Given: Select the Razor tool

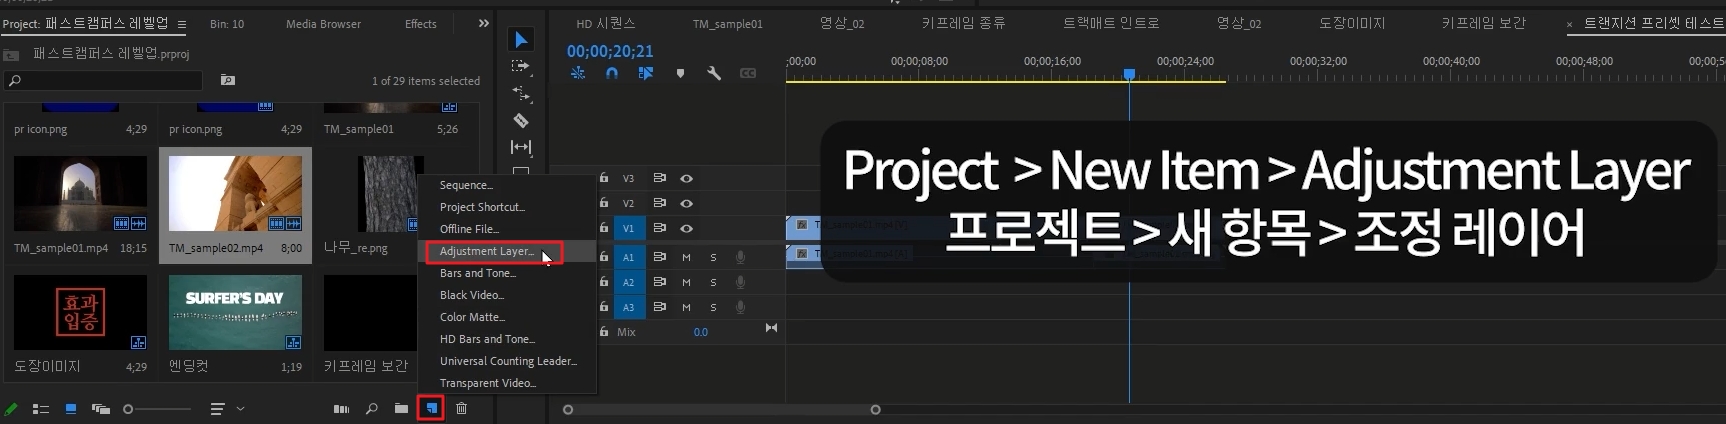Looking at the screenshot, I should [521, 120].
